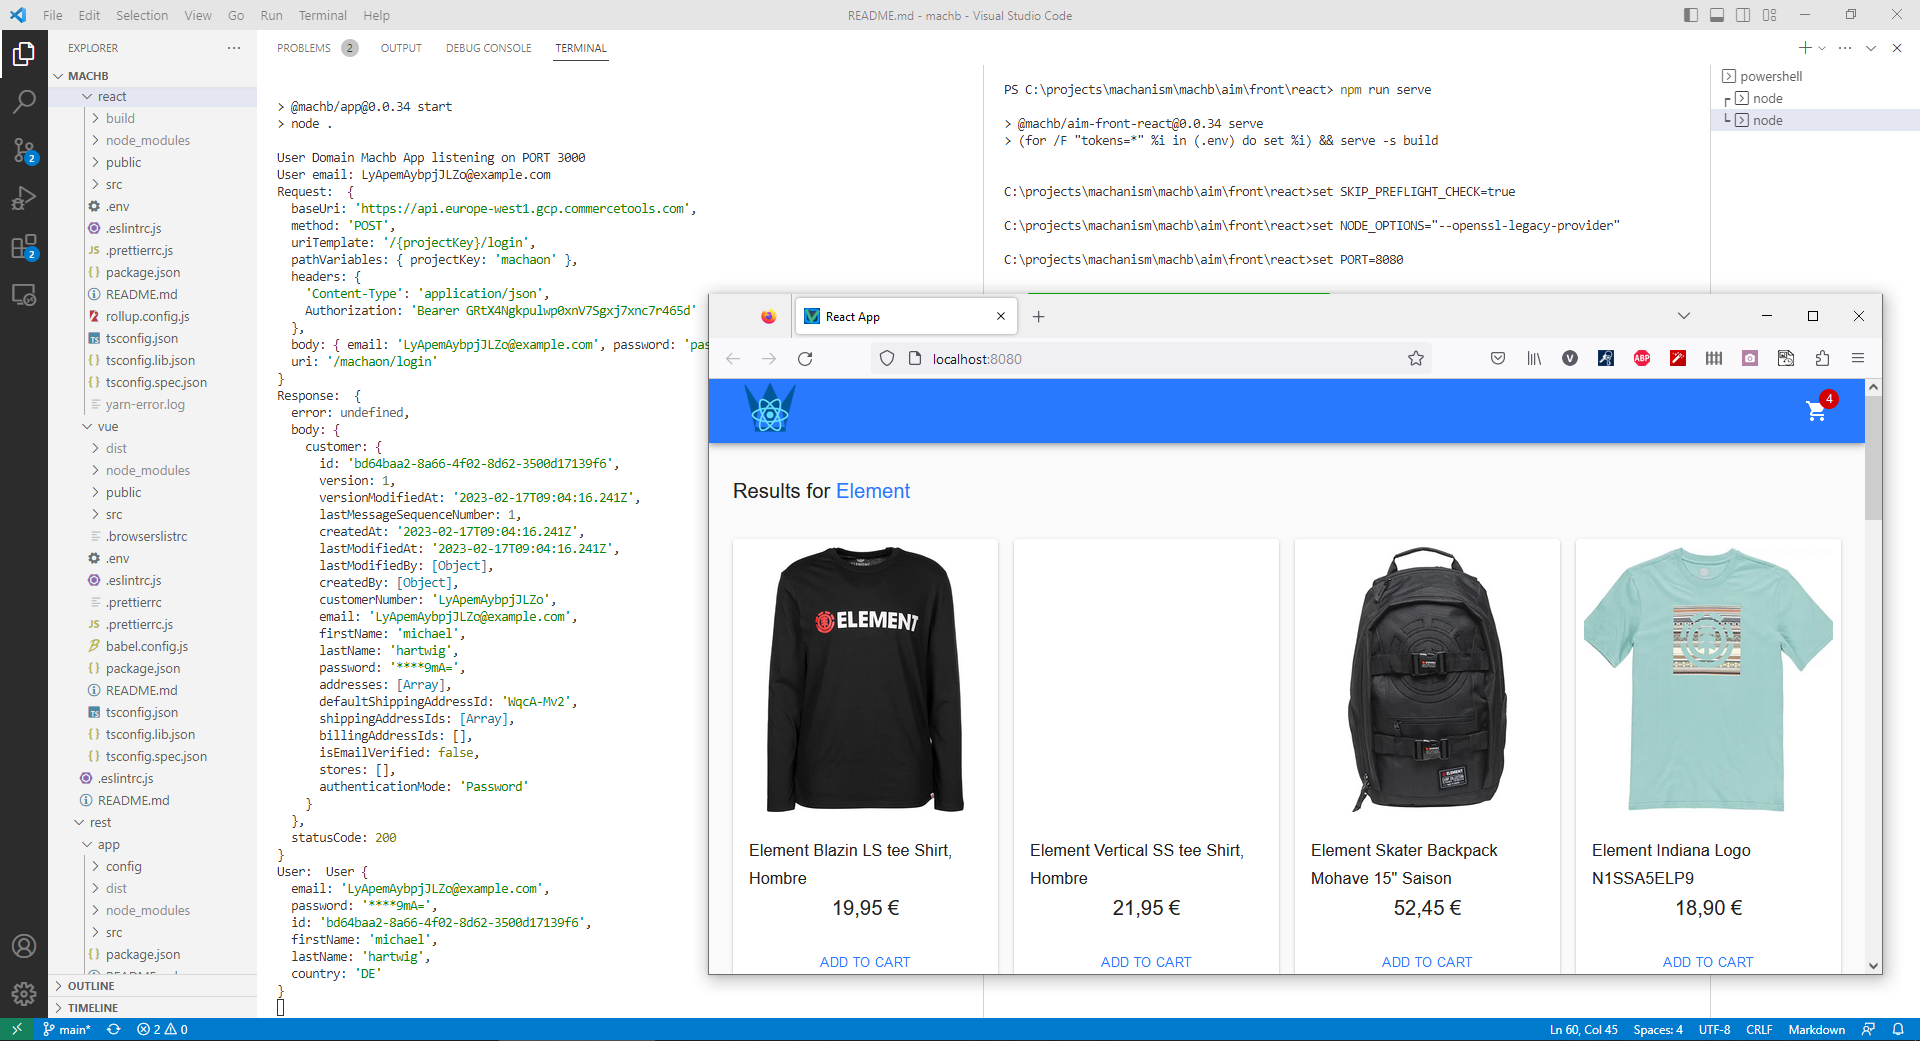Toggle secondary side bar layout icon
Image resolution: width=1920 pixels, height=1041 pixels.
pos(1743,15)
